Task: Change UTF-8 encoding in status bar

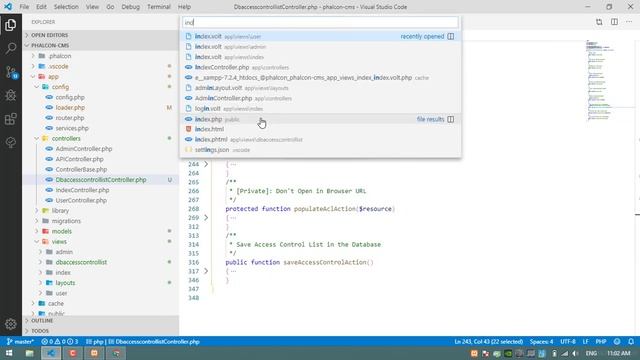Action: point(568,342)
